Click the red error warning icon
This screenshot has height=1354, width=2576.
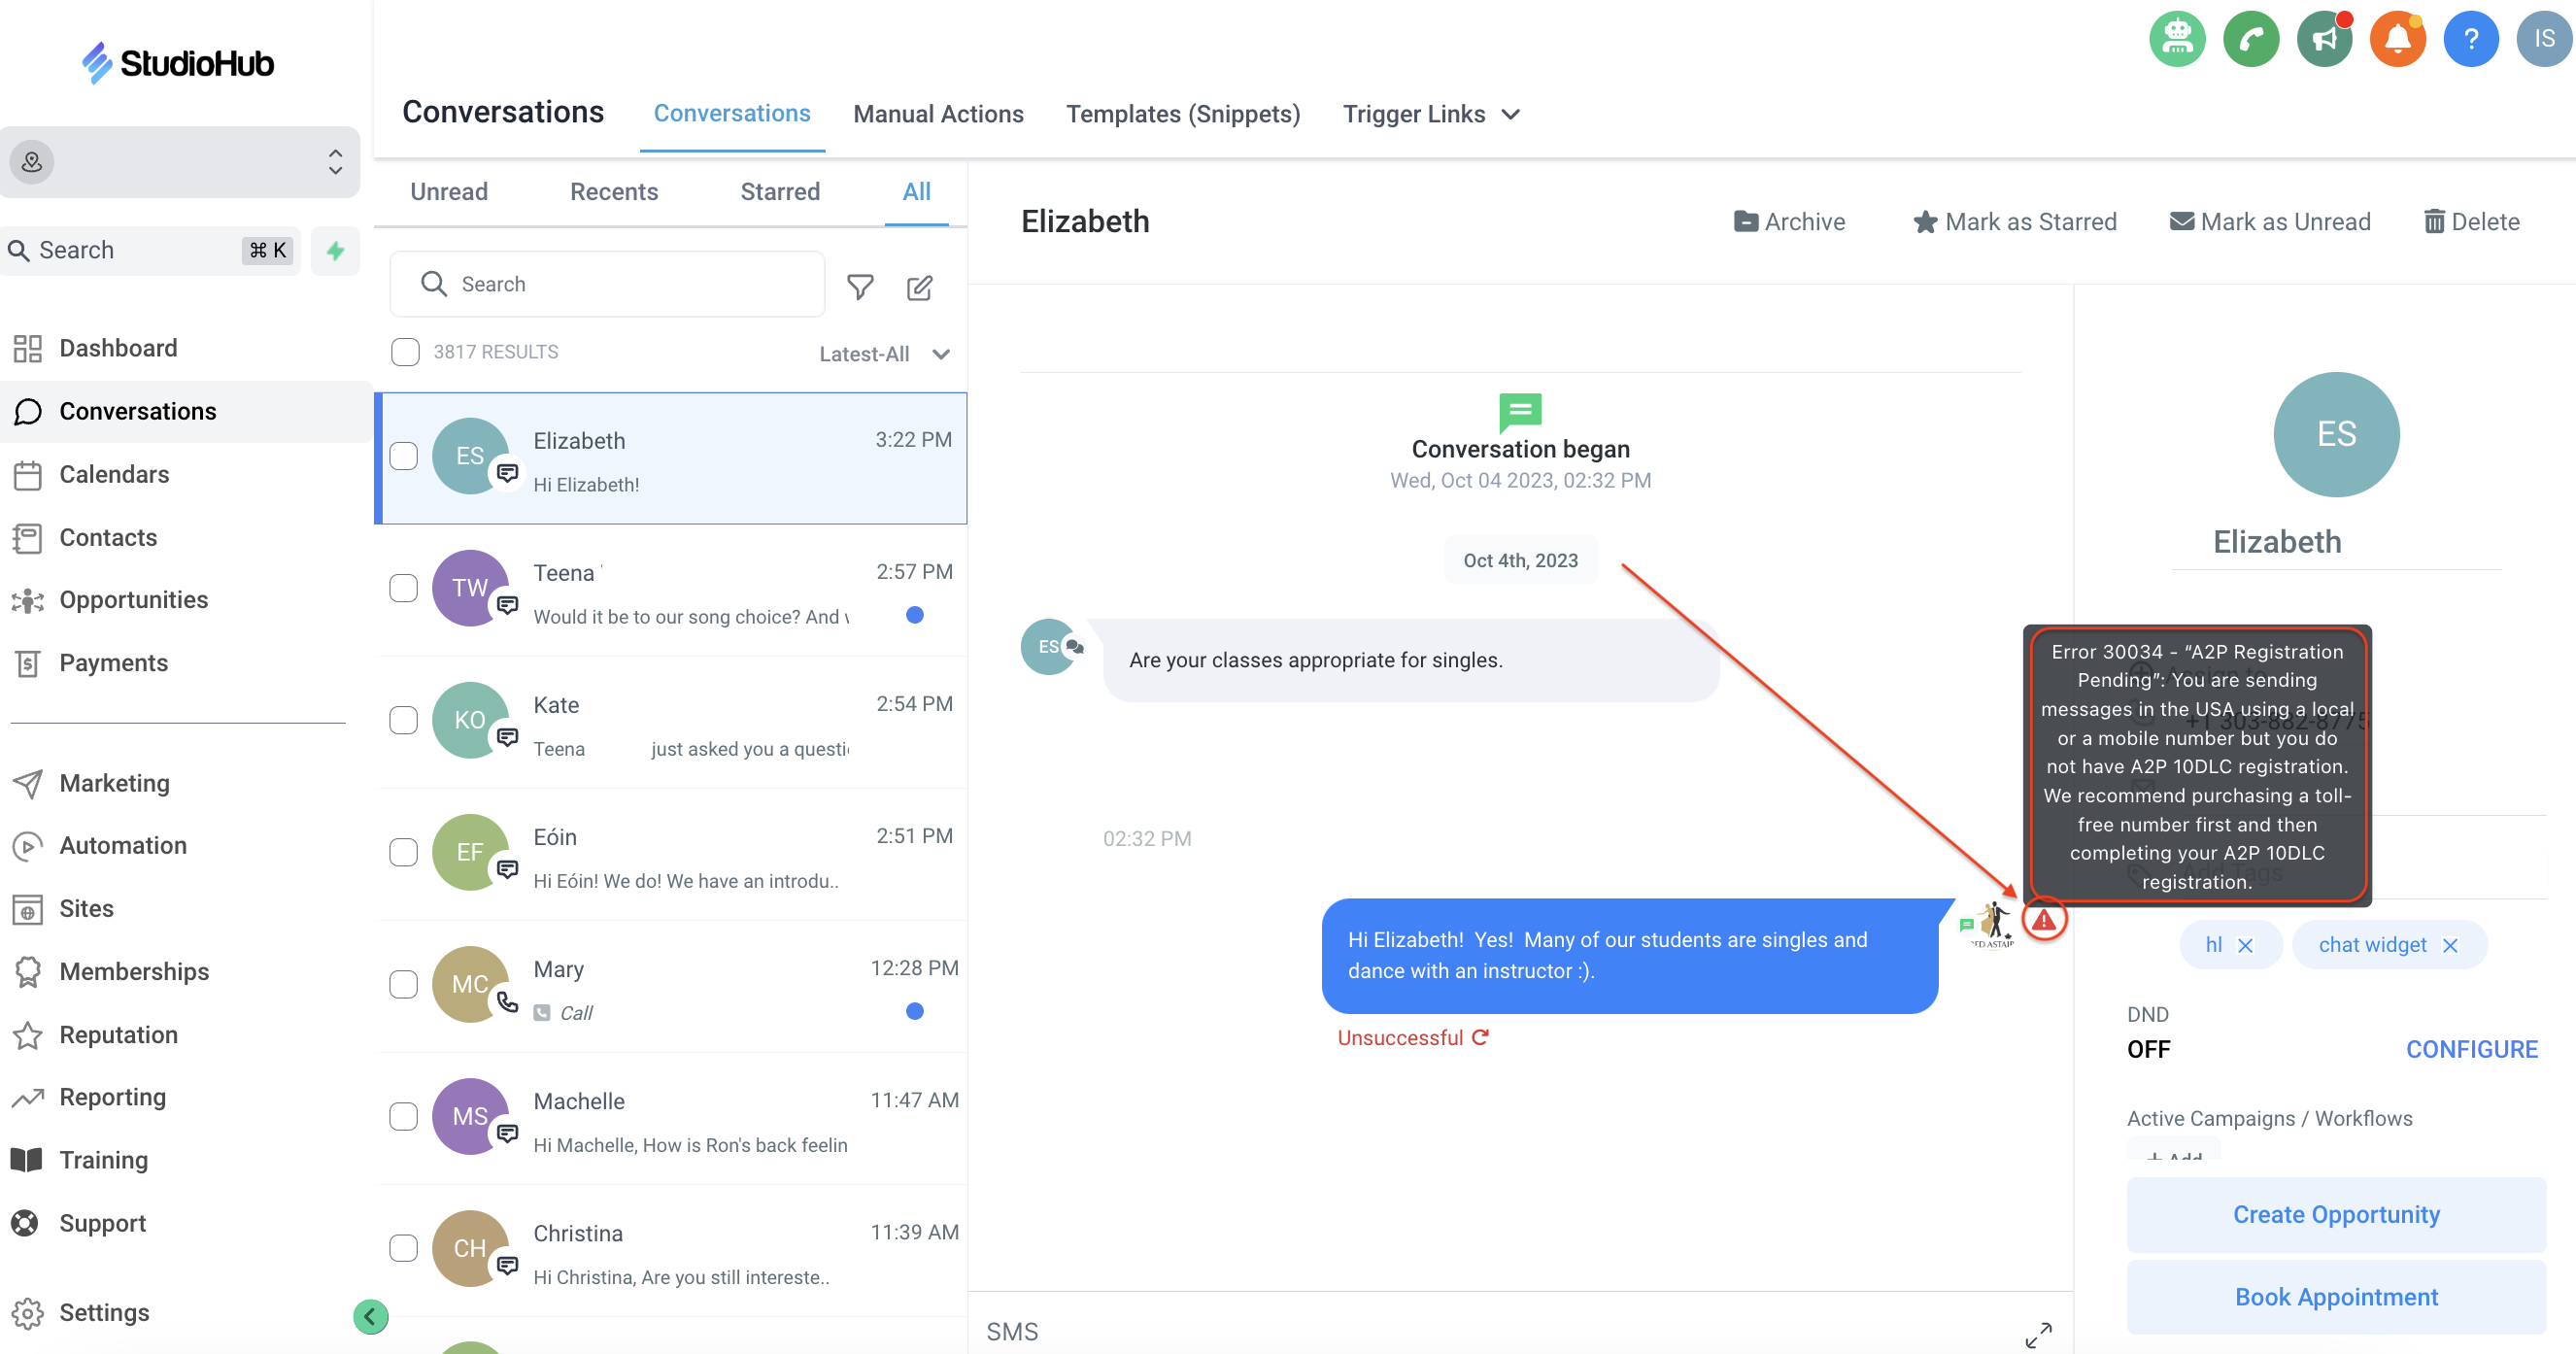(2043, 919)
